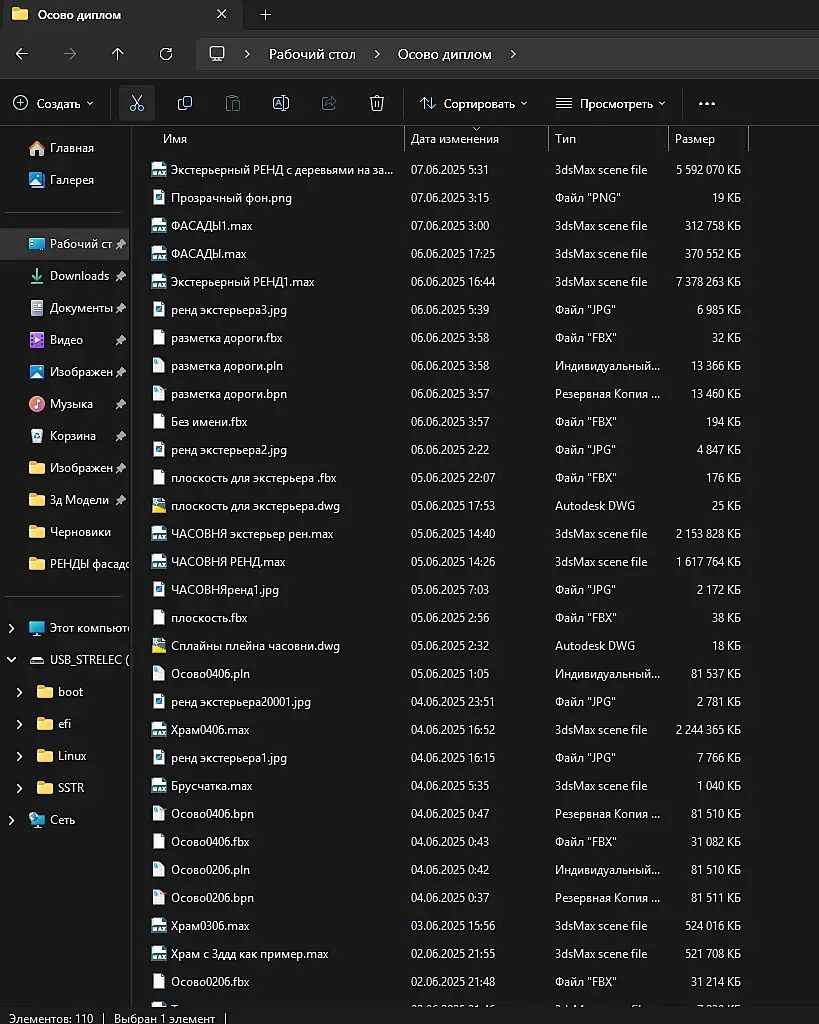Open the Просмотреть dropdown
819x1024 pixels.
(x=610, y=103)
